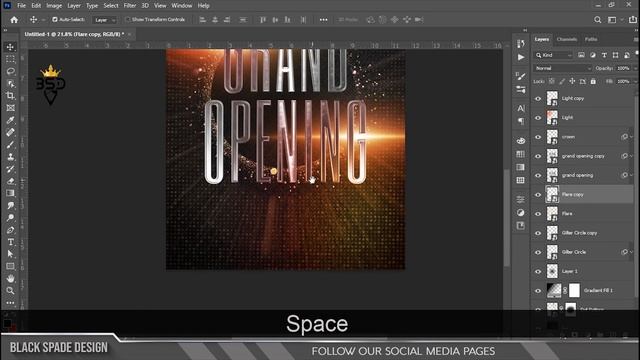This screenshot has width=640, height=360.
Task: Expand effects on grand opening copy layer
Action: (x=631, y=156)
